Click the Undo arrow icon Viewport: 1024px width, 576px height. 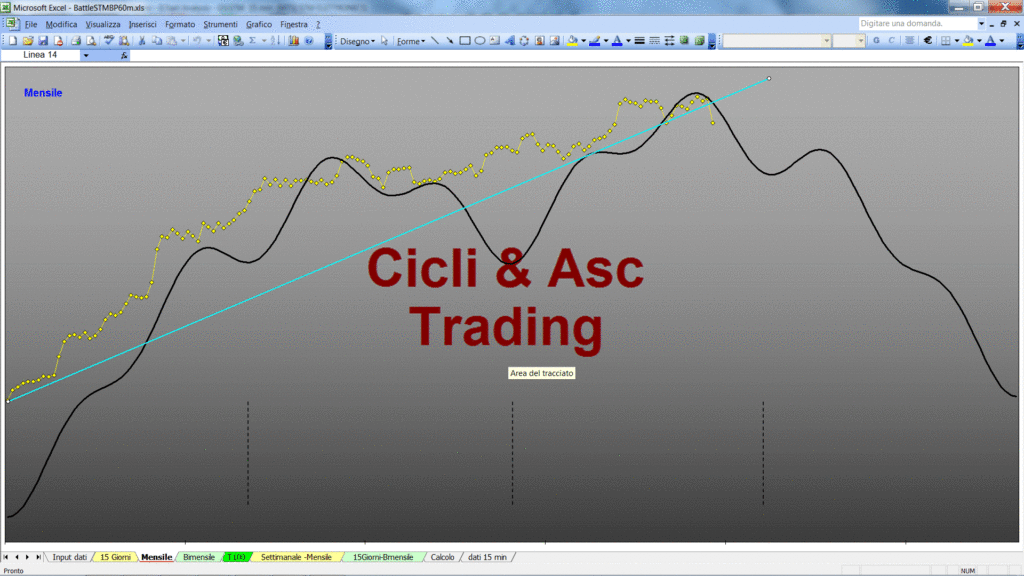click(x=197, y=40)
